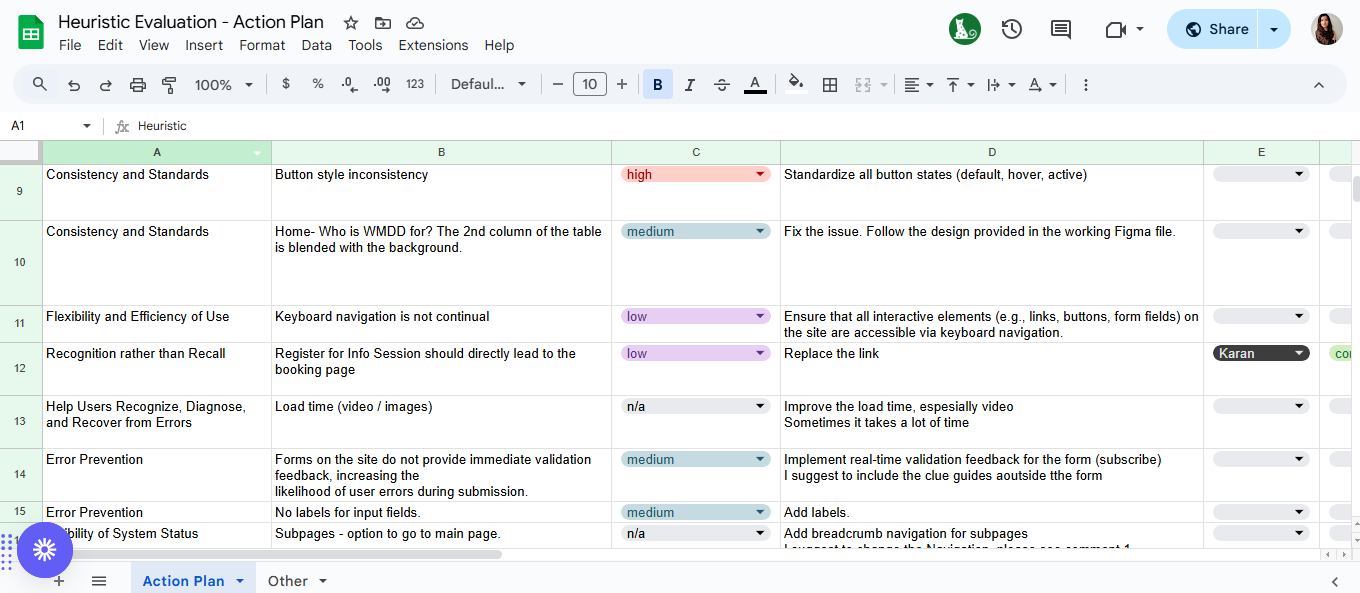1360x593 pixels.
Task: Show side panel chevron at bottom right
Action: (1335, 581)
